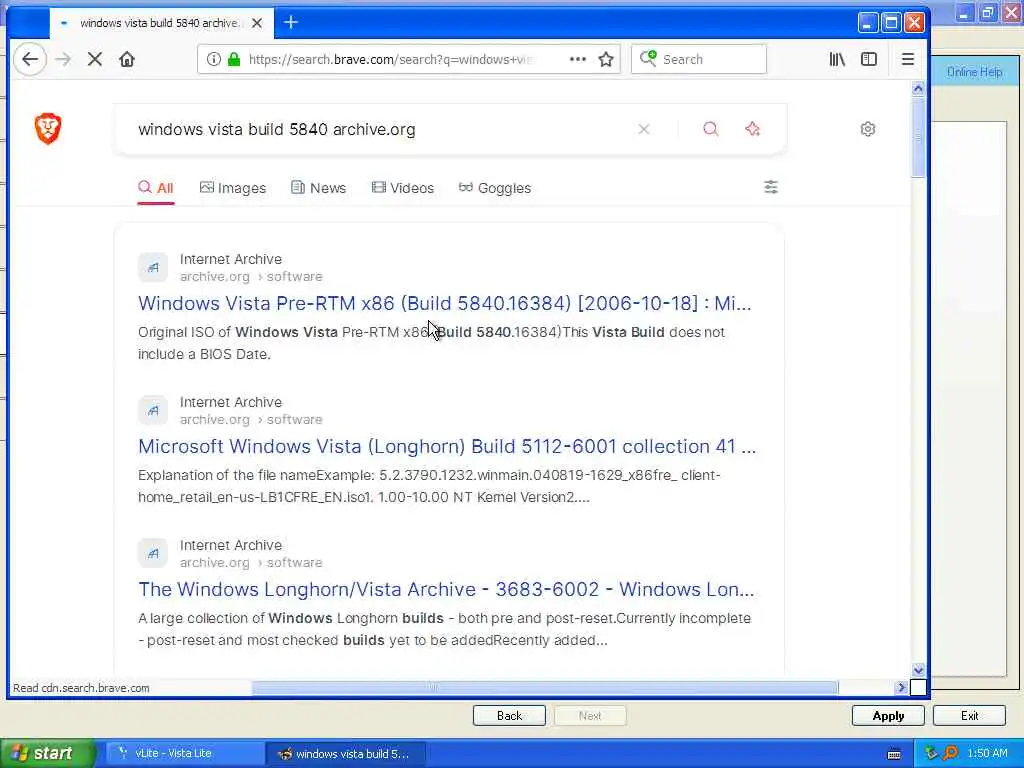Clear the Brave search query
Viewport: 1024px width, 768px height.
tap(644, 129)
